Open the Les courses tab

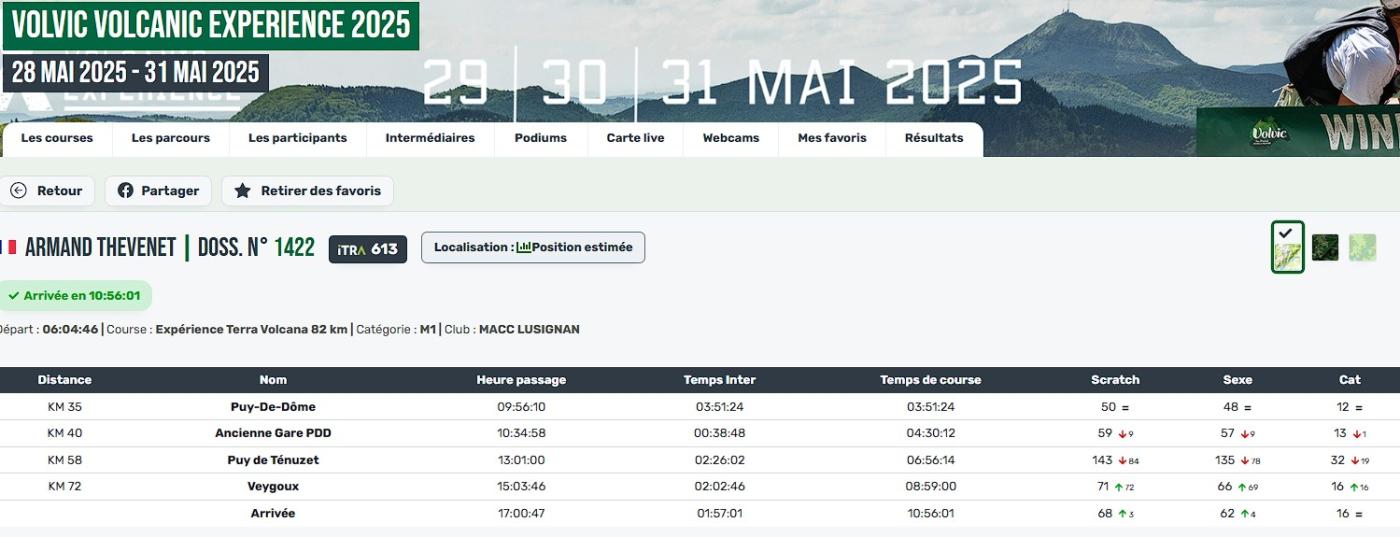tap(57, 138)
